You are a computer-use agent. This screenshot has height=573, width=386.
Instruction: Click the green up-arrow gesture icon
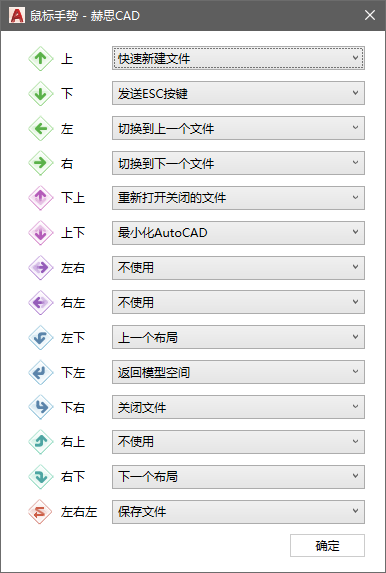tap(41, 58)
